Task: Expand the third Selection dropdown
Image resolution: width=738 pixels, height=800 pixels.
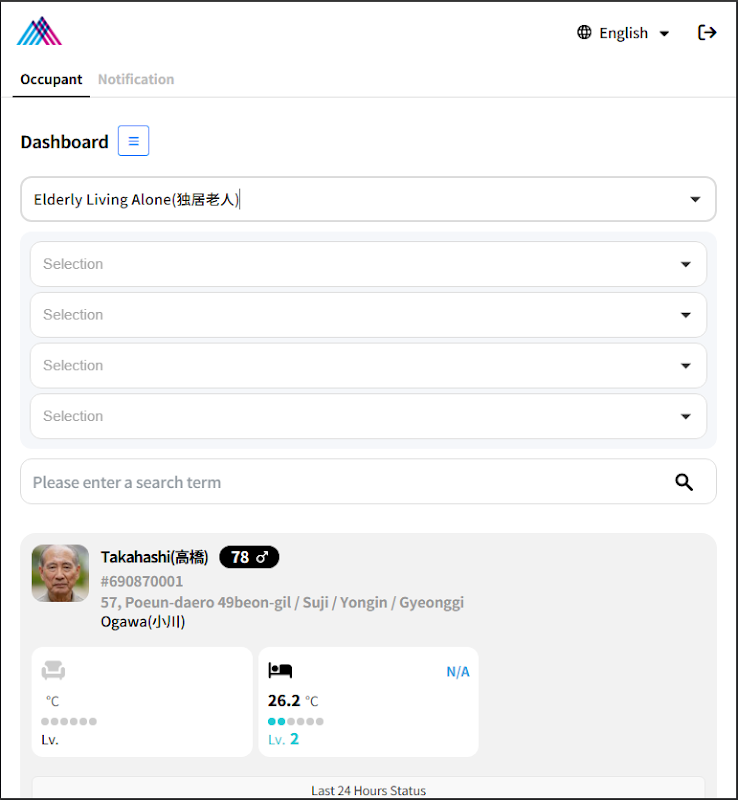Action: pyautogui.click(x=368, y=366)
